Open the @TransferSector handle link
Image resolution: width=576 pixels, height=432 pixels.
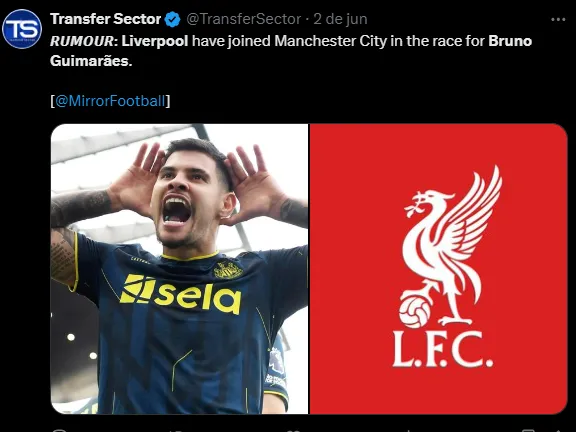click(x=244, y=19)
